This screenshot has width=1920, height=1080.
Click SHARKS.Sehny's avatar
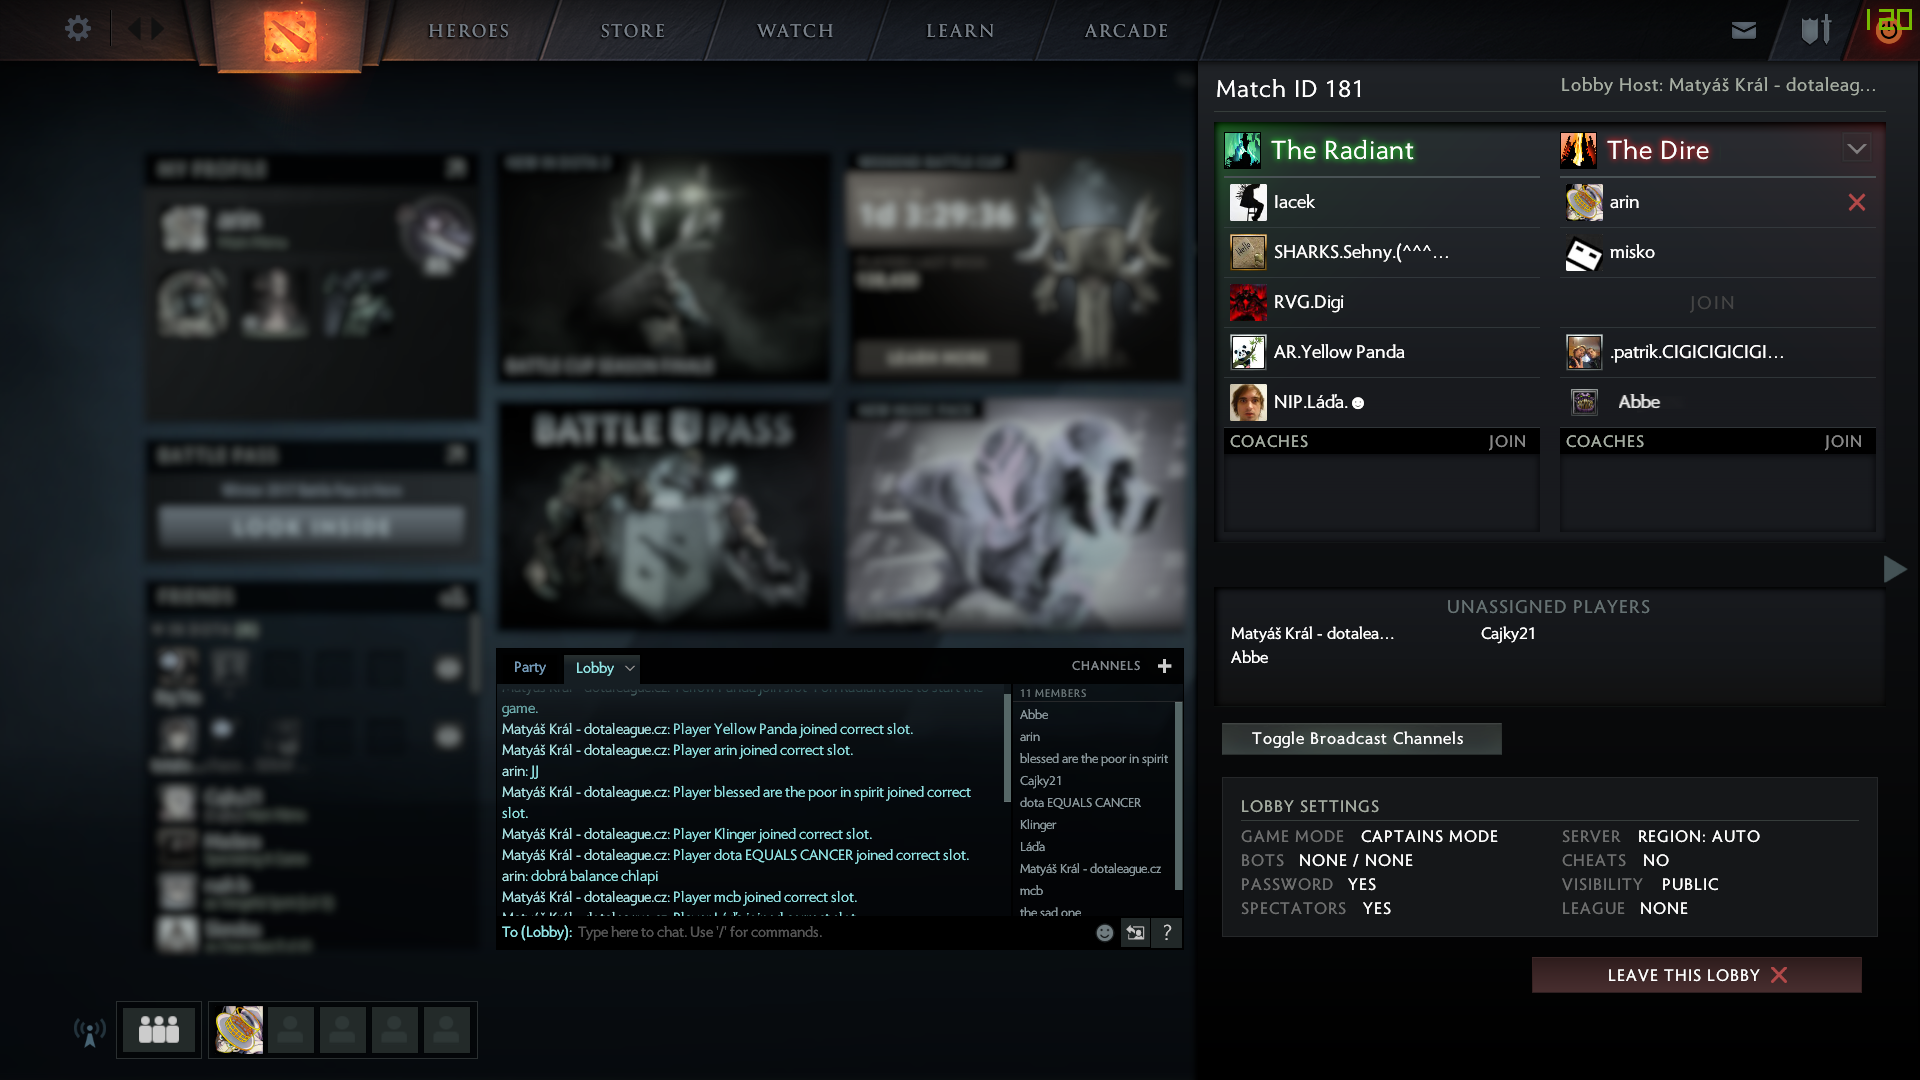tap(1248, 252)
